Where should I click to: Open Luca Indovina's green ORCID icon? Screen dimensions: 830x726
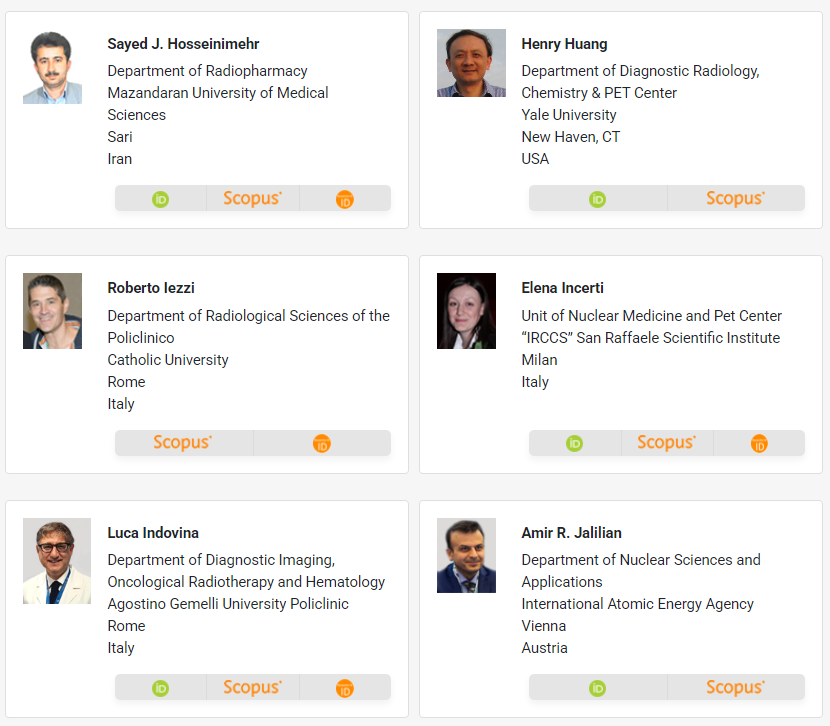click(160, 688)
